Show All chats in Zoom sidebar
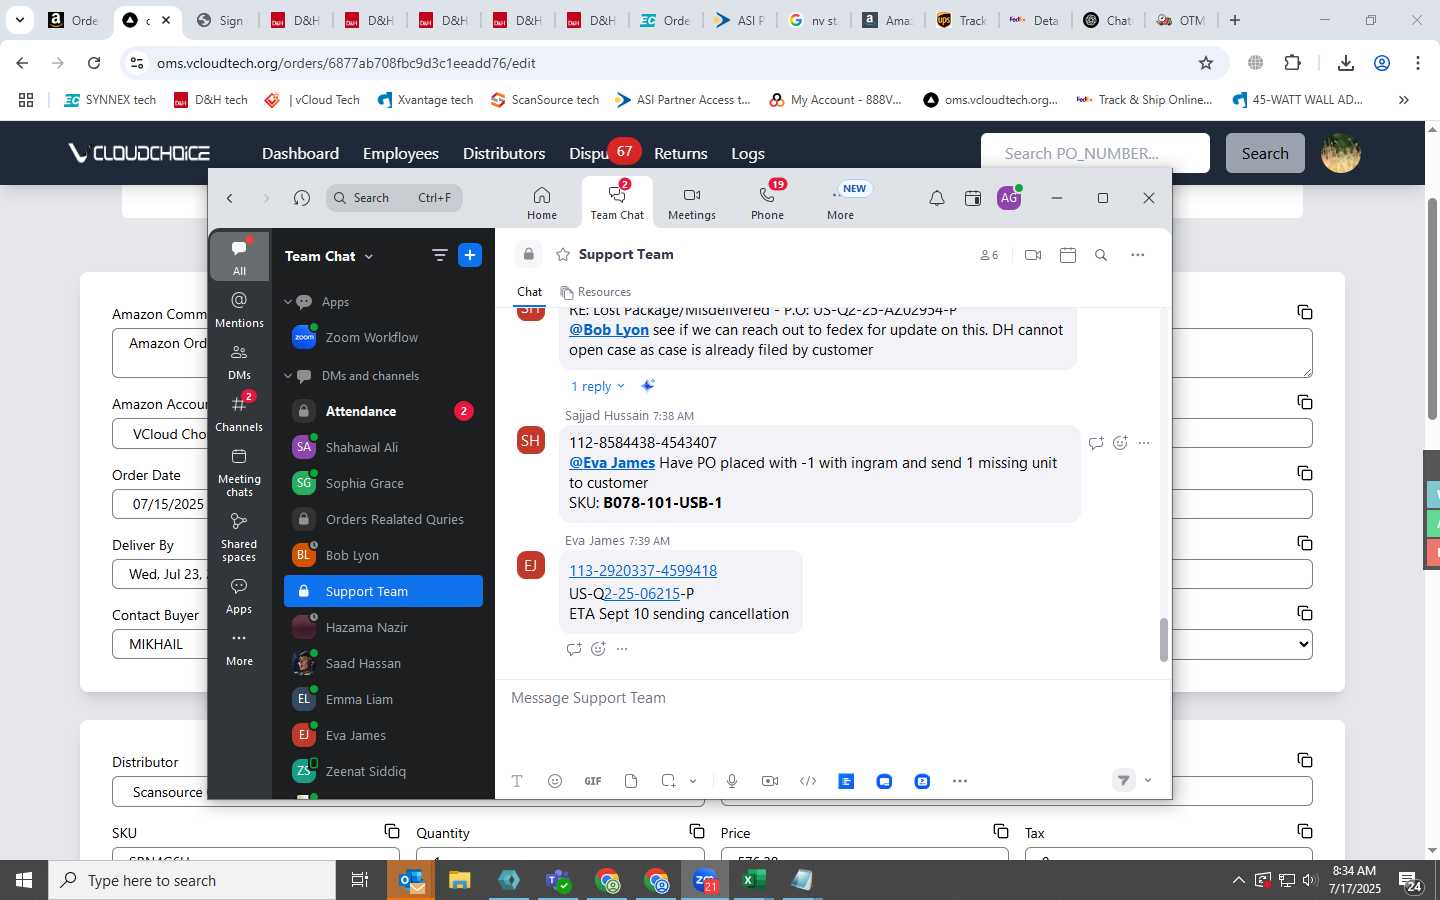Screen dimensions: 1440x900 coord(239,257)
